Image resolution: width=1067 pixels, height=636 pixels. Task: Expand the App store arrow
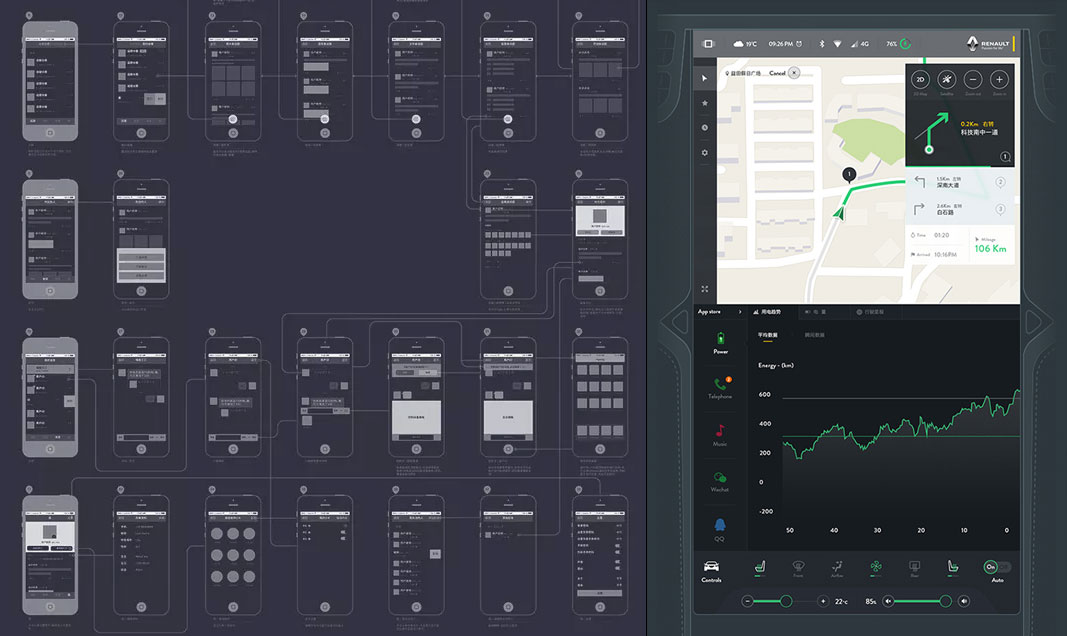[740, 312]
